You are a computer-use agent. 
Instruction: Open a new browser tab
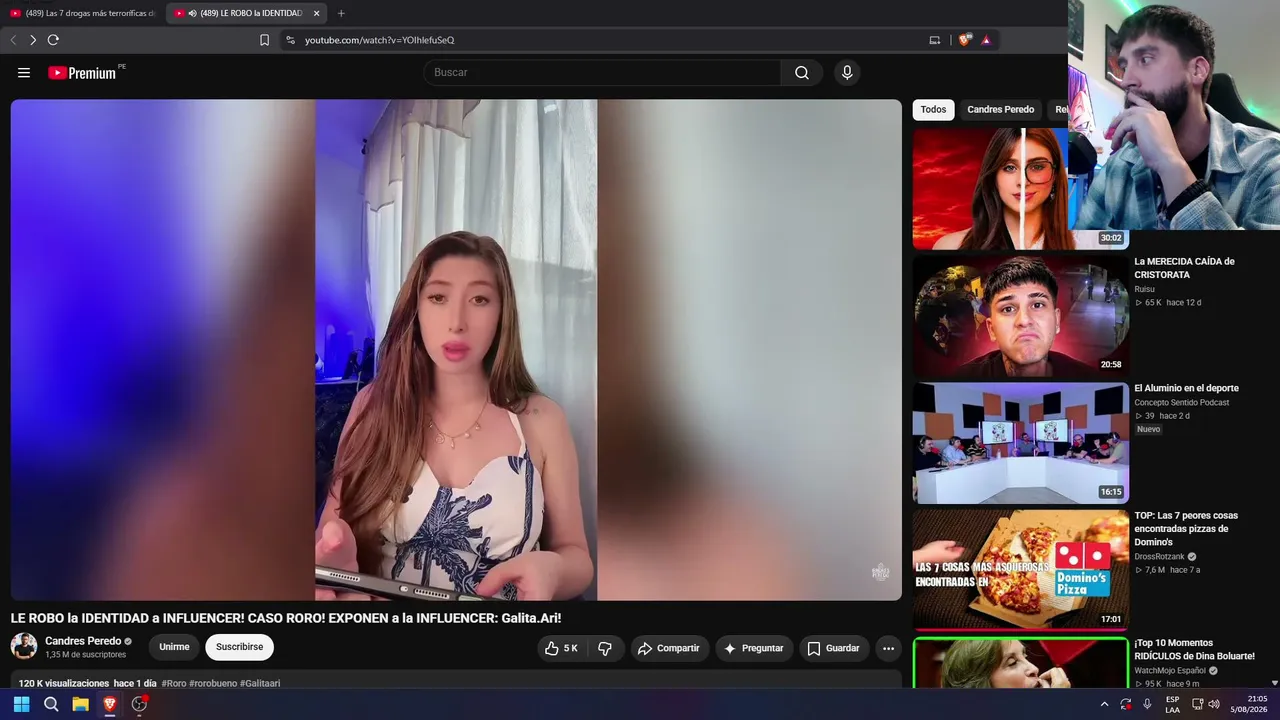point(341,13)
